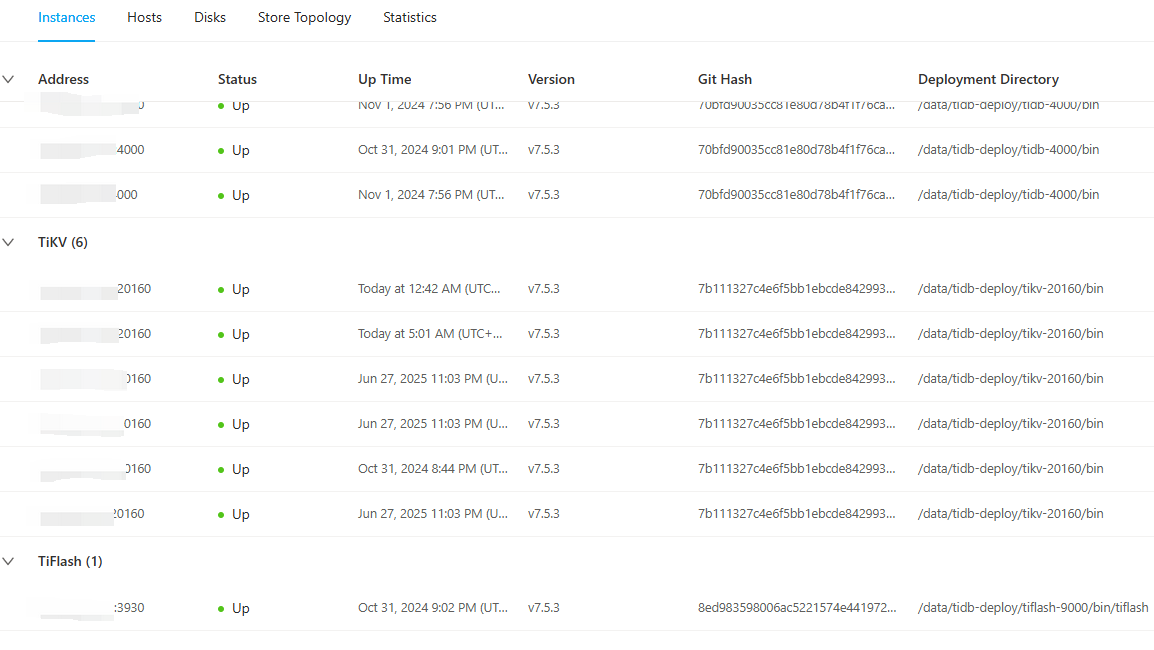The image size is (1154, 650).
Task: Click the Git Hash column header
Action: coord(725,79)
